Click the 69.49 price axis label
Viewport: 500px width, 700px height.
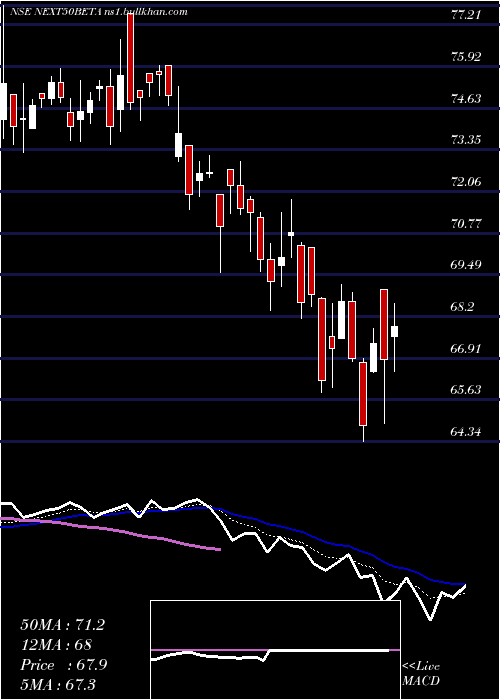[466, 265]
